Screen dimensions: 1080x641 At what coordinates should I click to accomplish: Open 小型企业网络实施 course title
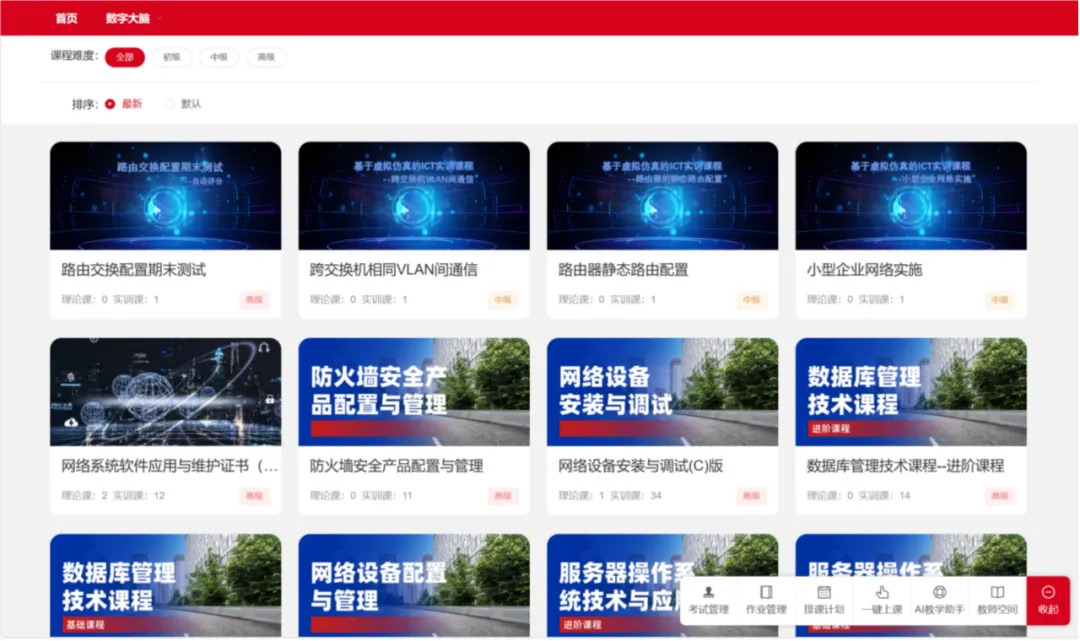[864, 270]
